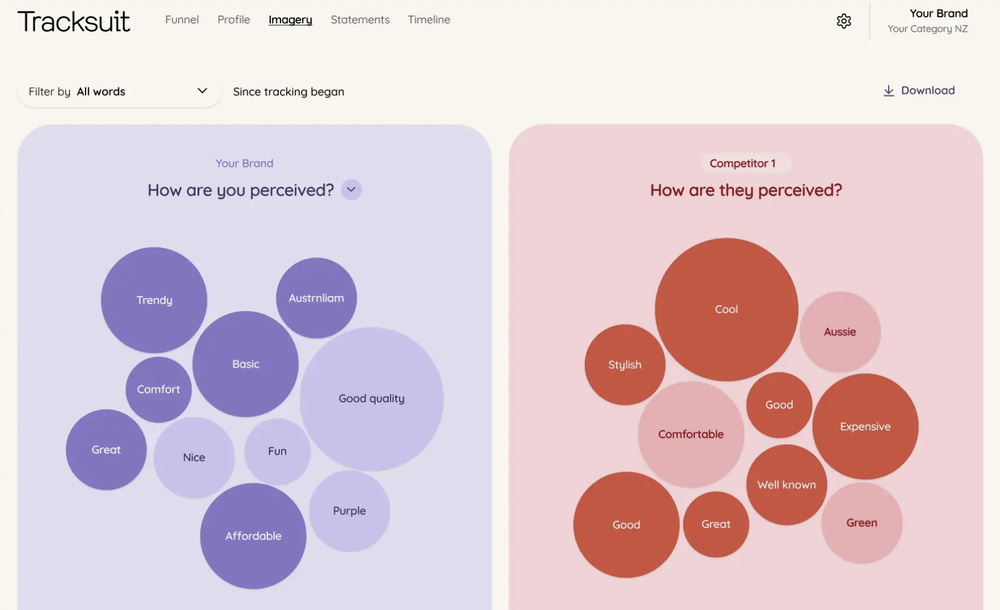Select the Cool bubble in competitor chart
Image resolution: width=1000 pixels, height=610 pixels.
pyautogui.click(x=726, y=310)
